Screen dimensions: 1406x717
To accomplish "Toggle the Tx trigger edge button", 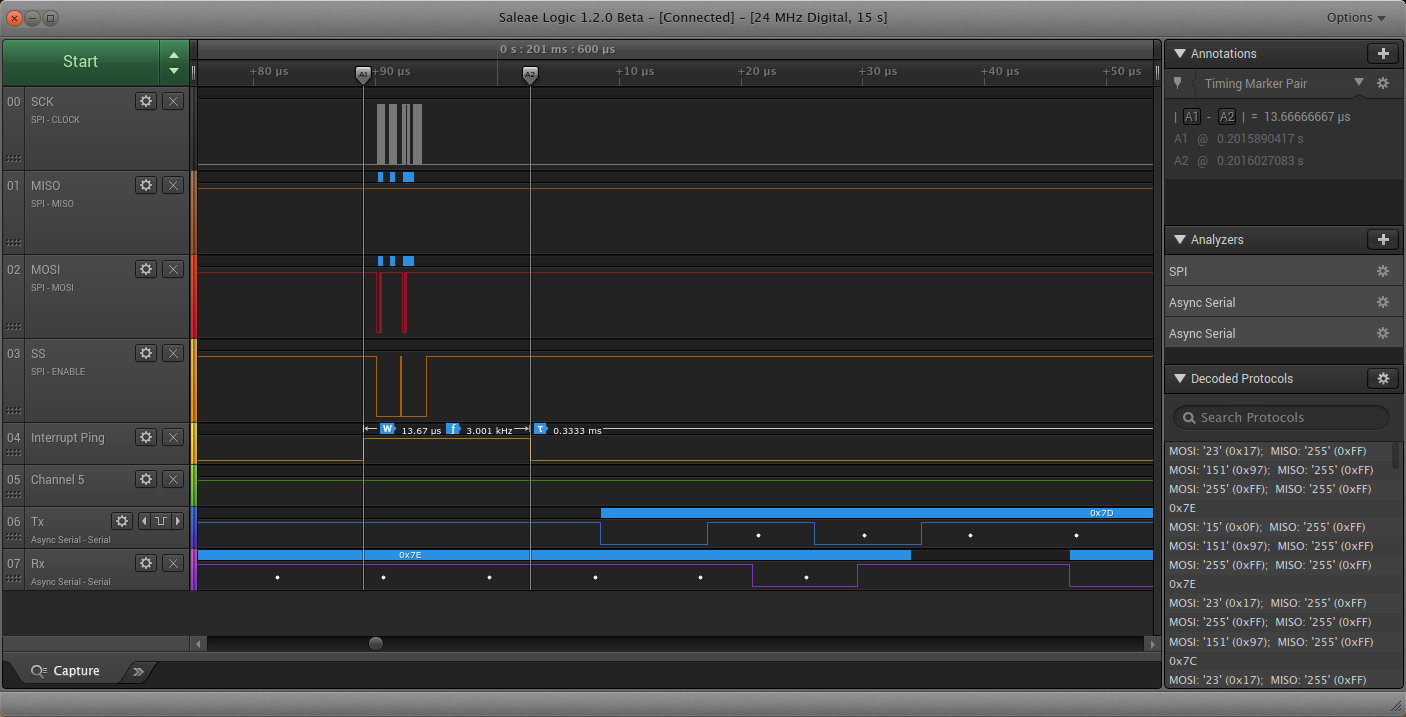I will point(160,521).
